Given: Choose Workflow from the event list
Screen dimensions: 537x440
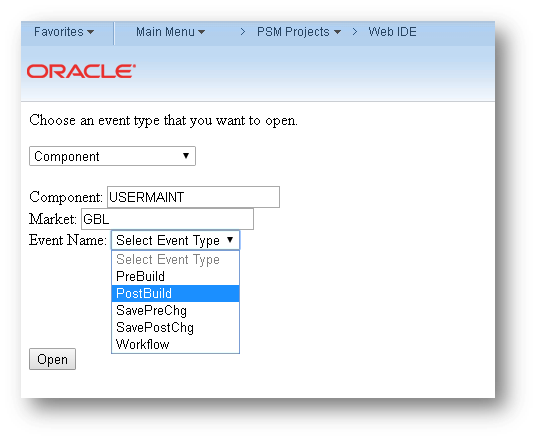Looking at the screenshot, I should [x=175, y=344].
